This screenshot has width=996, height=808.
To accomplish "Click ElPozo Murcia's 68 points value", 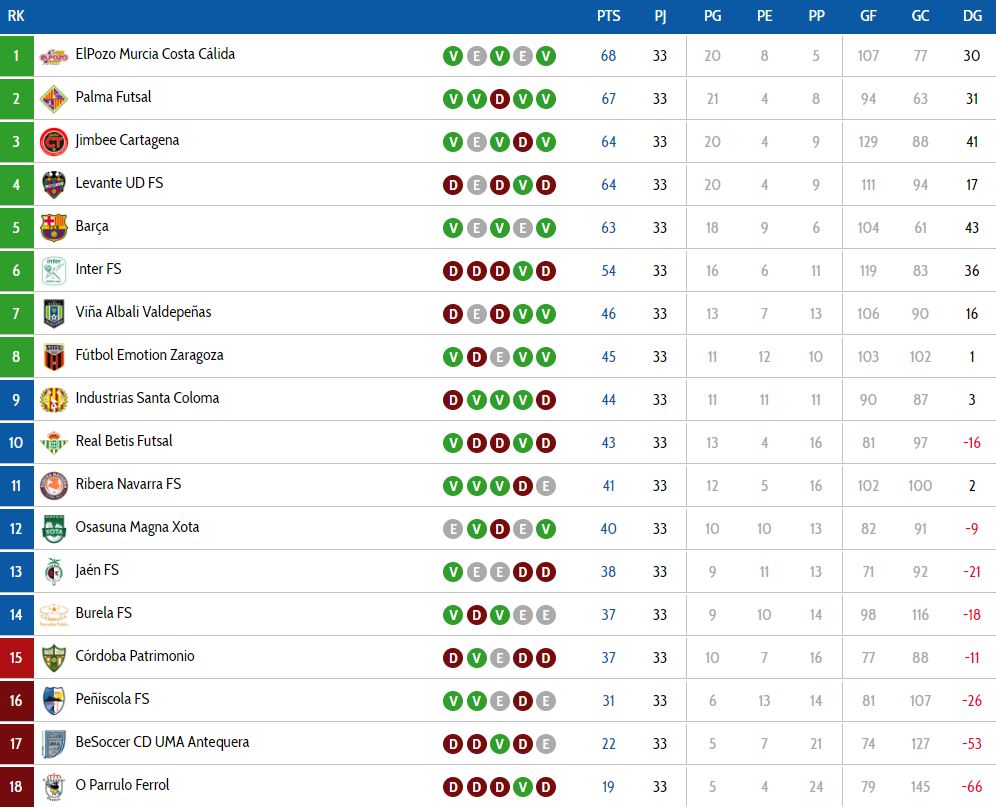I will (609, 56).
